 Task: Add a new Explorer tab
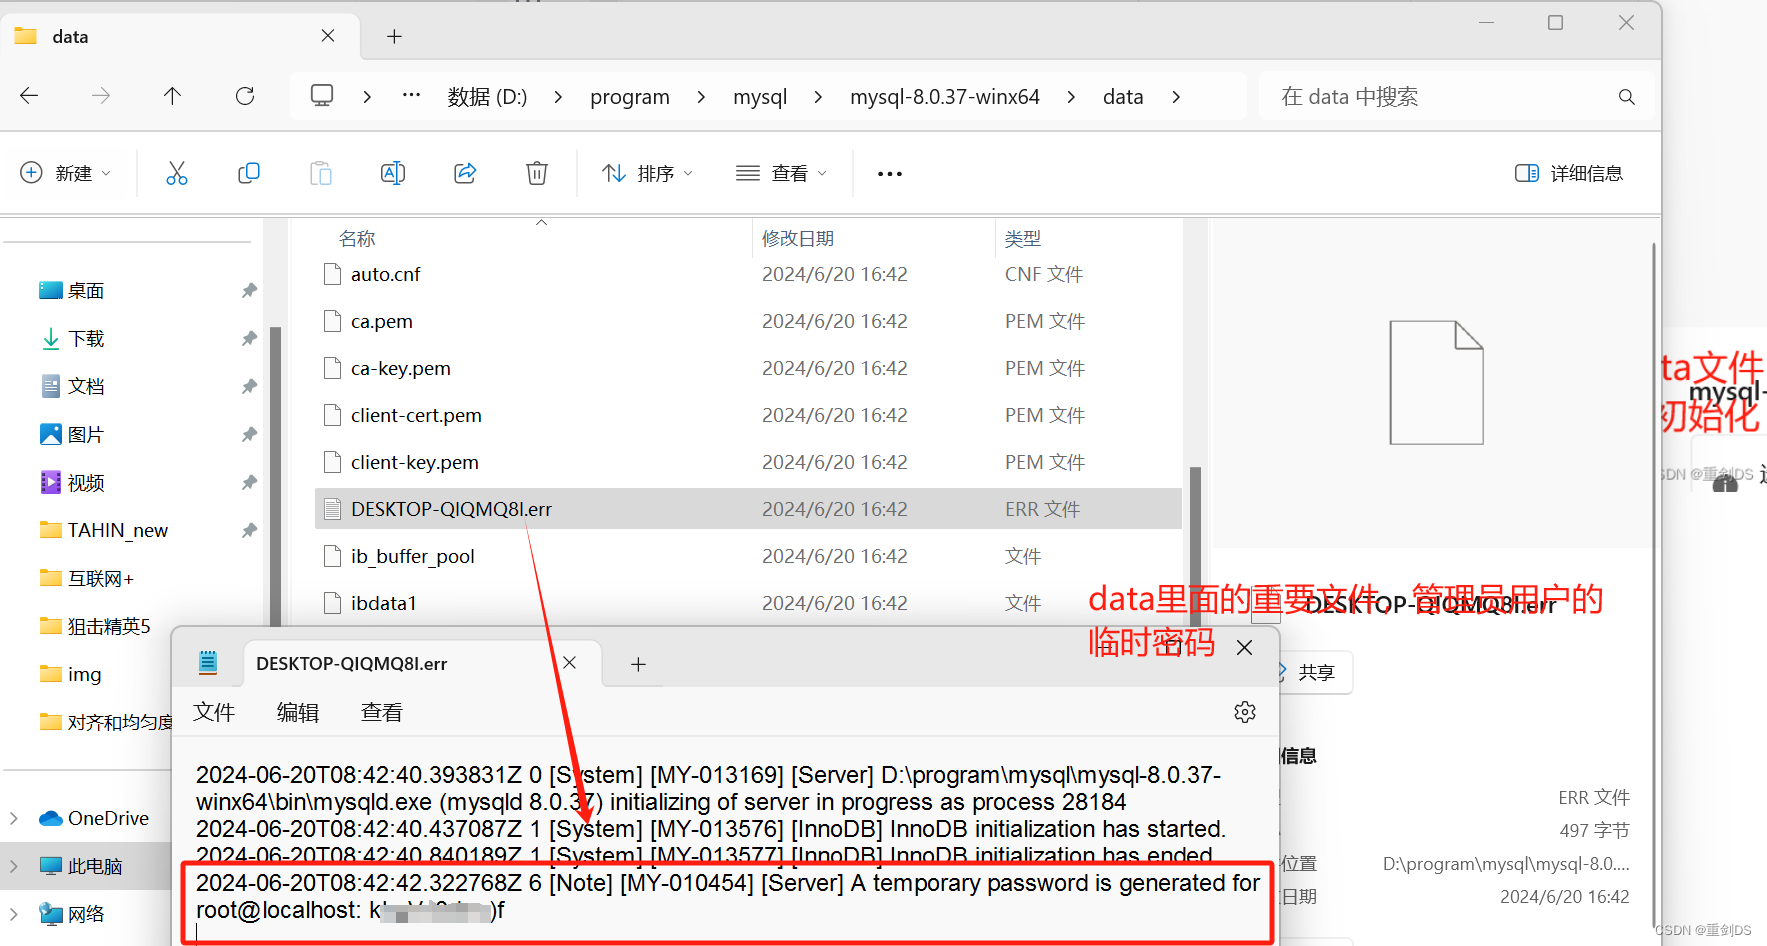(x=394, y=37)
